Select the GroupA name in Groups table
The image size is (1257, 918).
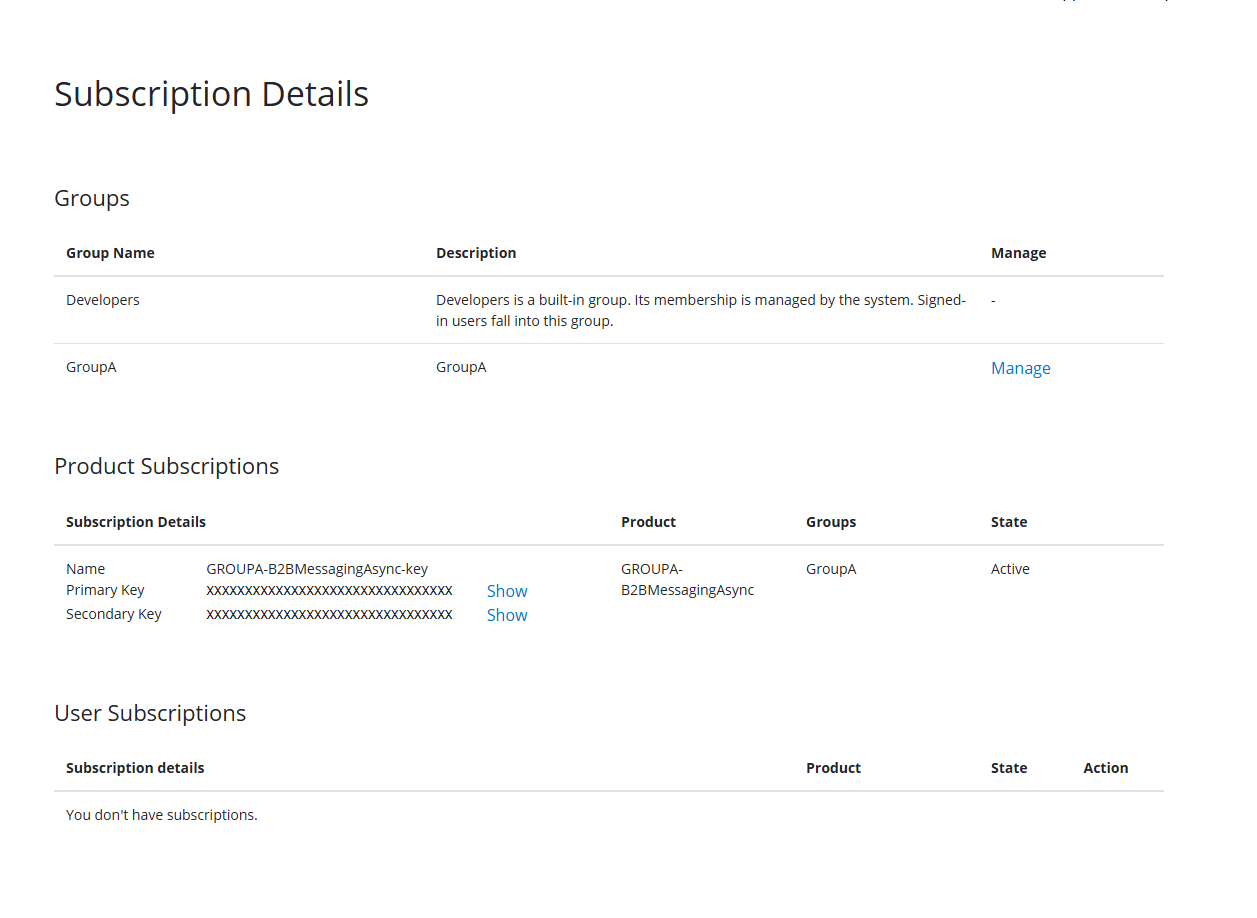coord(91,367)
